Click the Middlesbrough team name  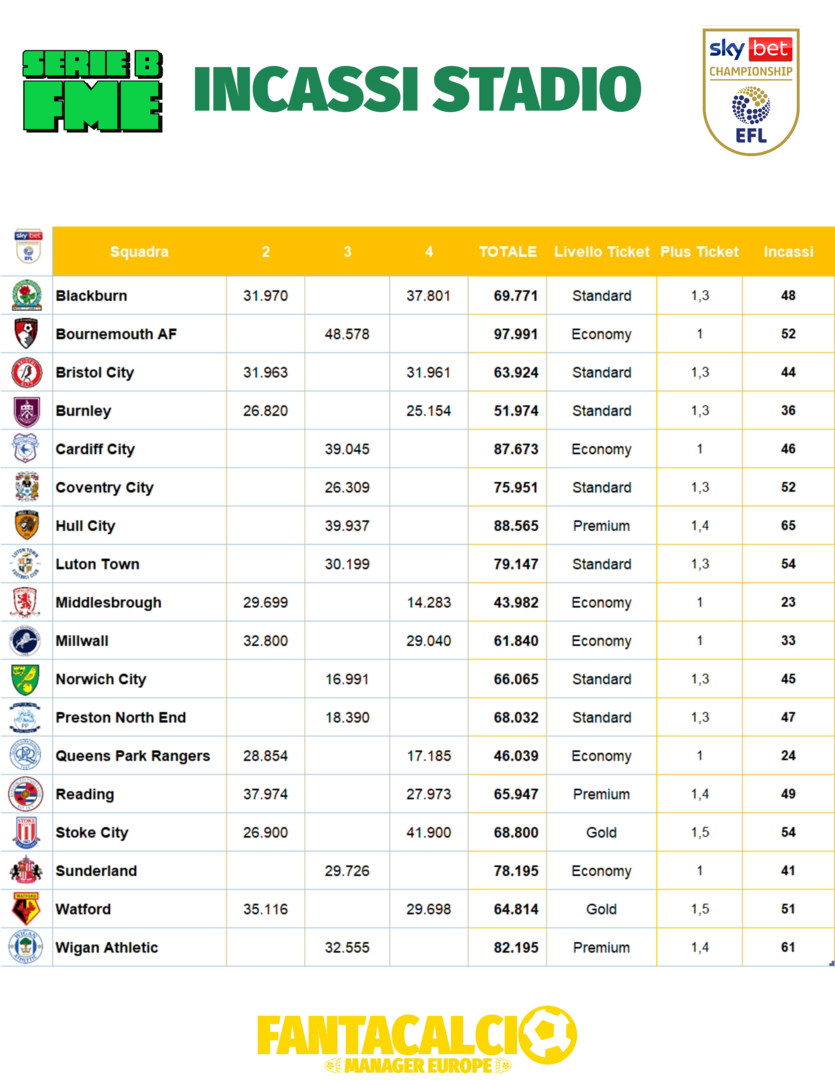[x=108, y=603]
